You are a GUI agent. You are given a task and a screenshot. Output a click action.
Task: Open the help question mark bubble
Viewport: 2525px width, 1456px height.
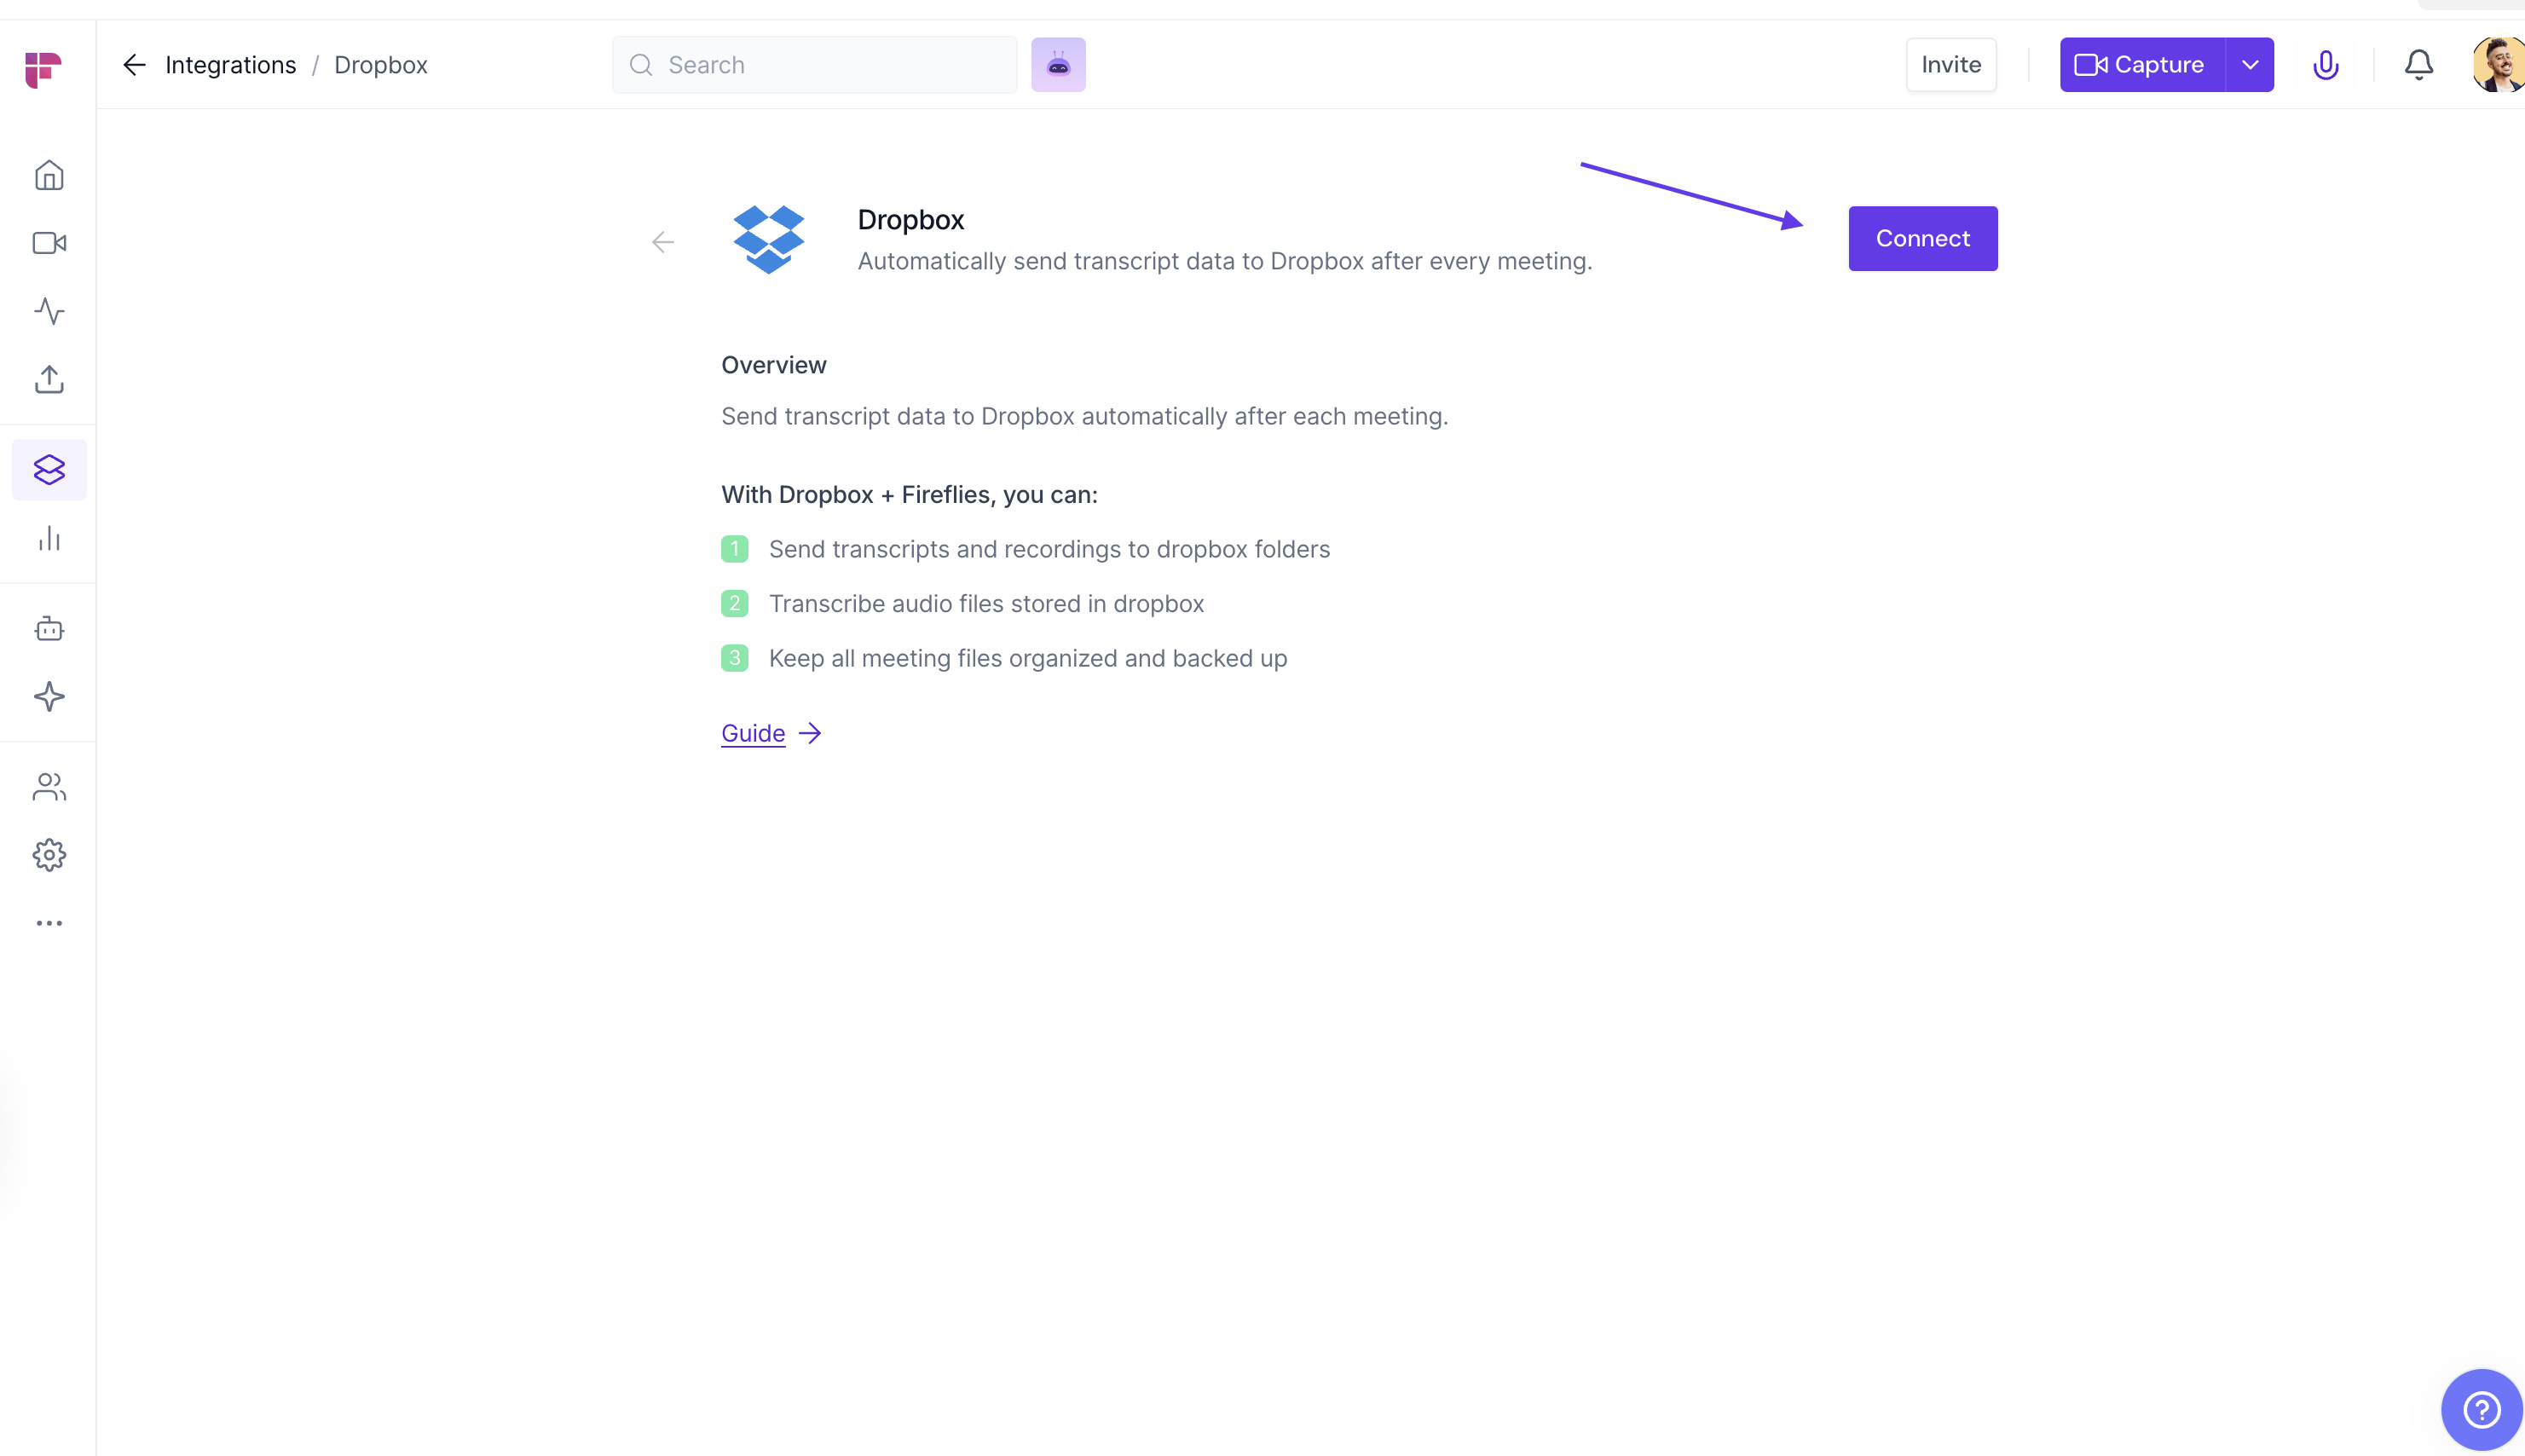coord(2481,1410)
